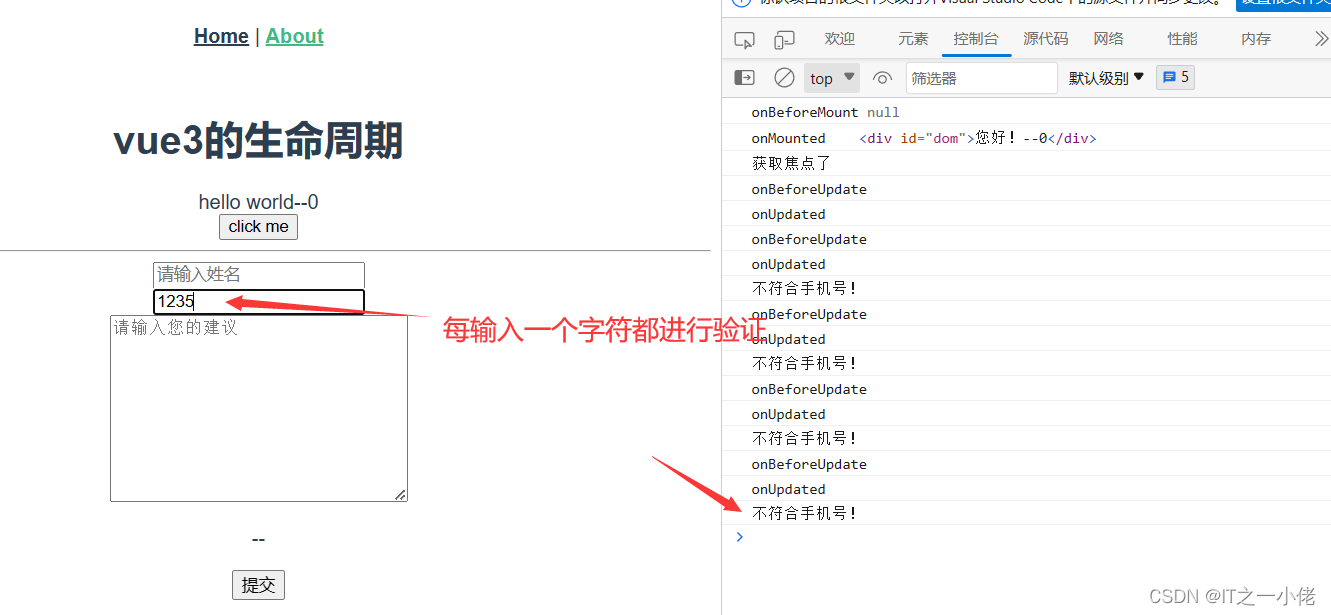
Task: Select the inspect element tool in DevTools
Action: pos(744,38)
